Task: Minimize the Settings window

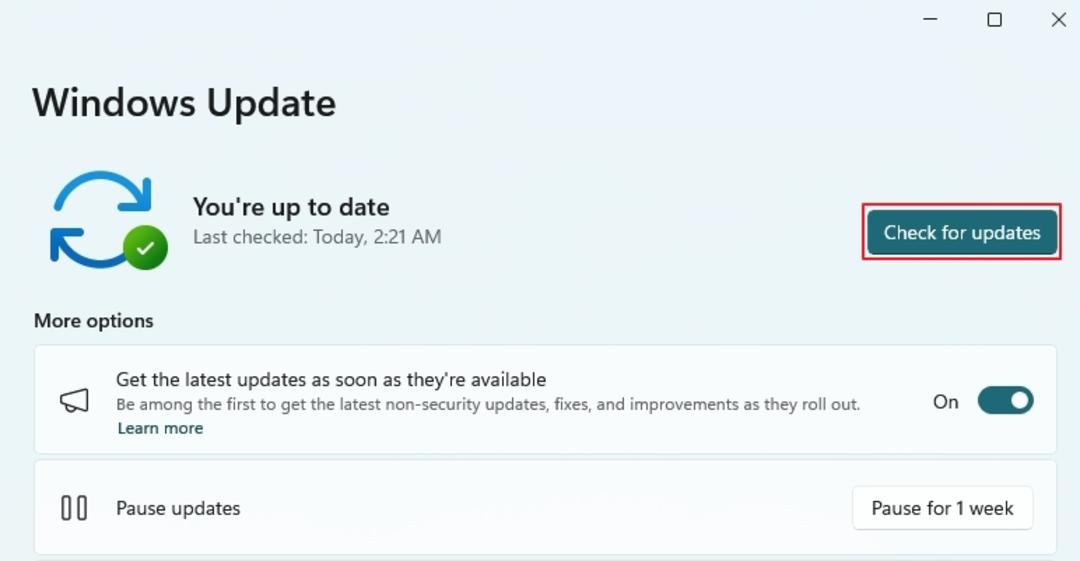Action: pos(931,19)
